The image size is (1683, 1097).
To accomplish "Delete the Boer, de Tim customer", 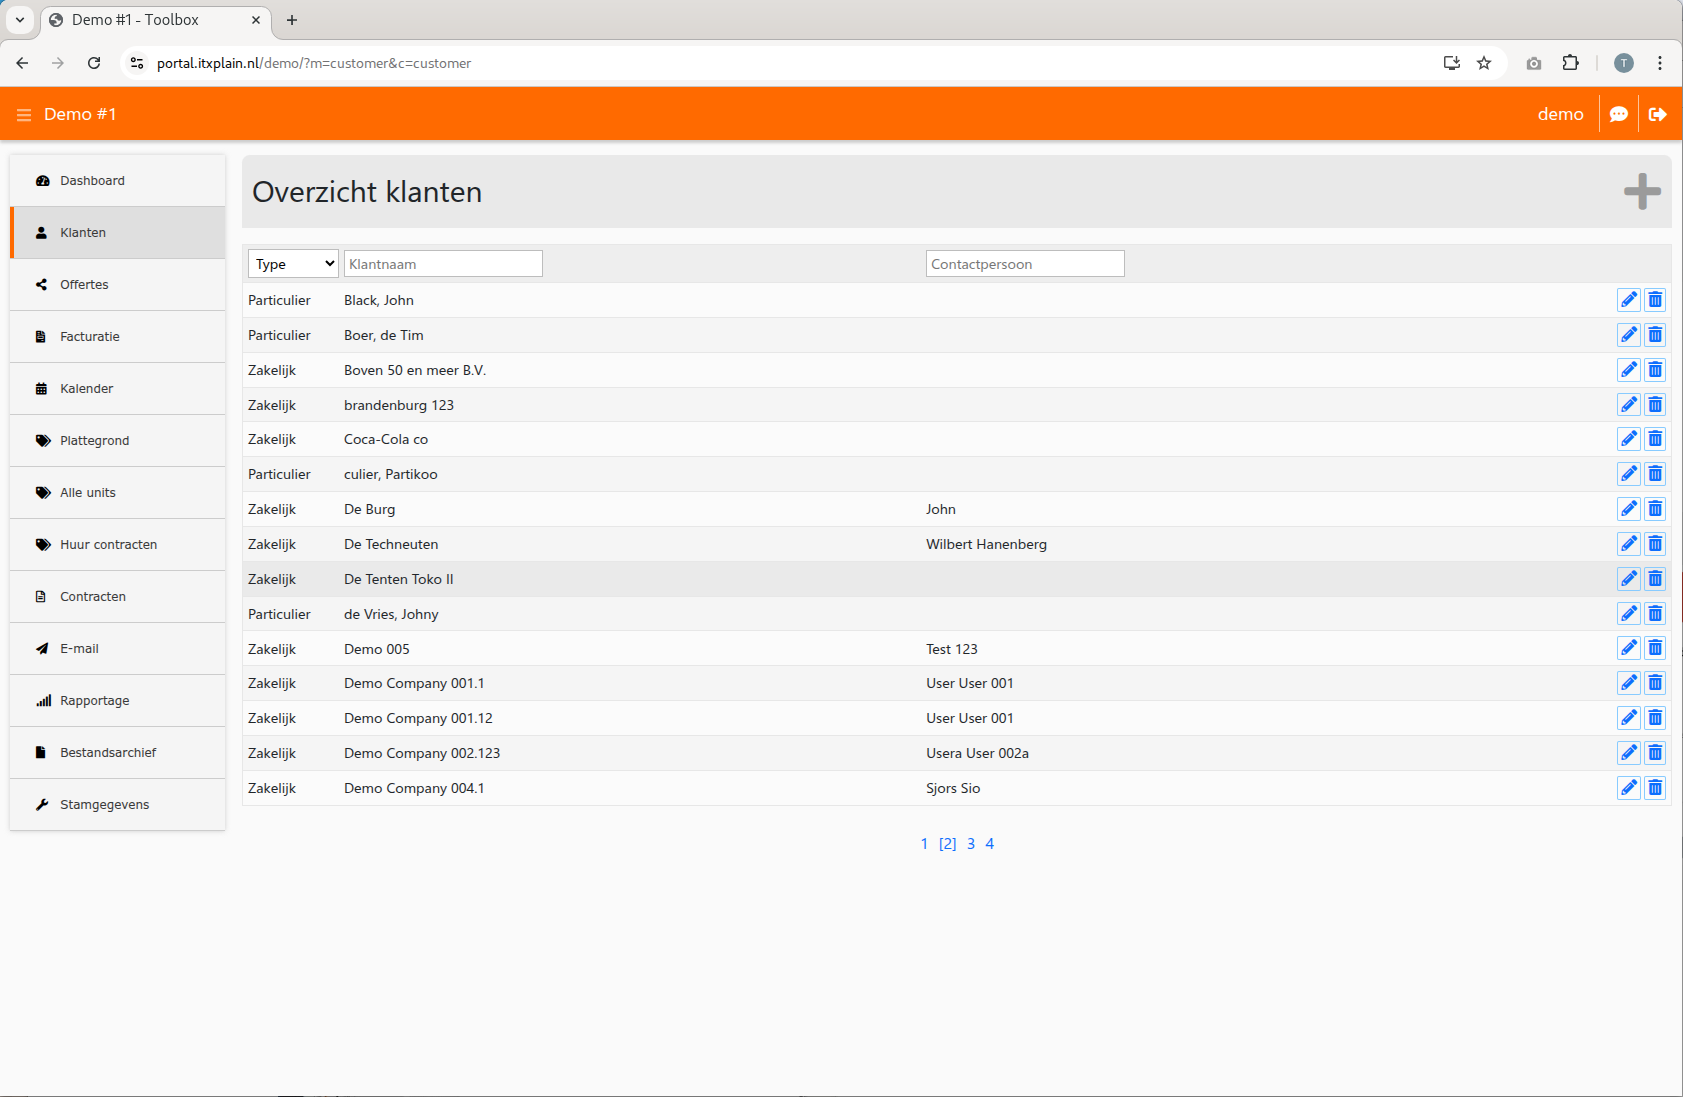I will click(1655, 335).
